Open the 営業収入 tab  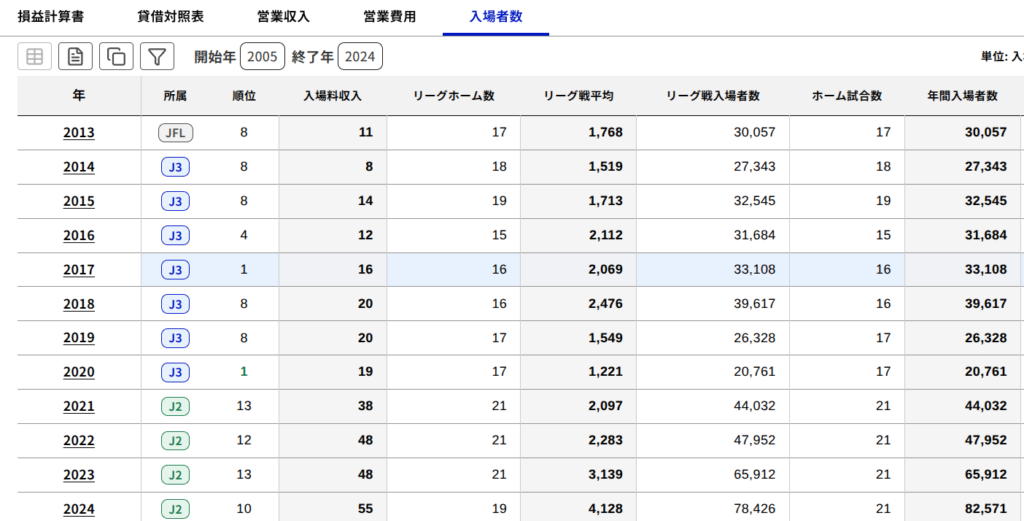click(283, 17)
